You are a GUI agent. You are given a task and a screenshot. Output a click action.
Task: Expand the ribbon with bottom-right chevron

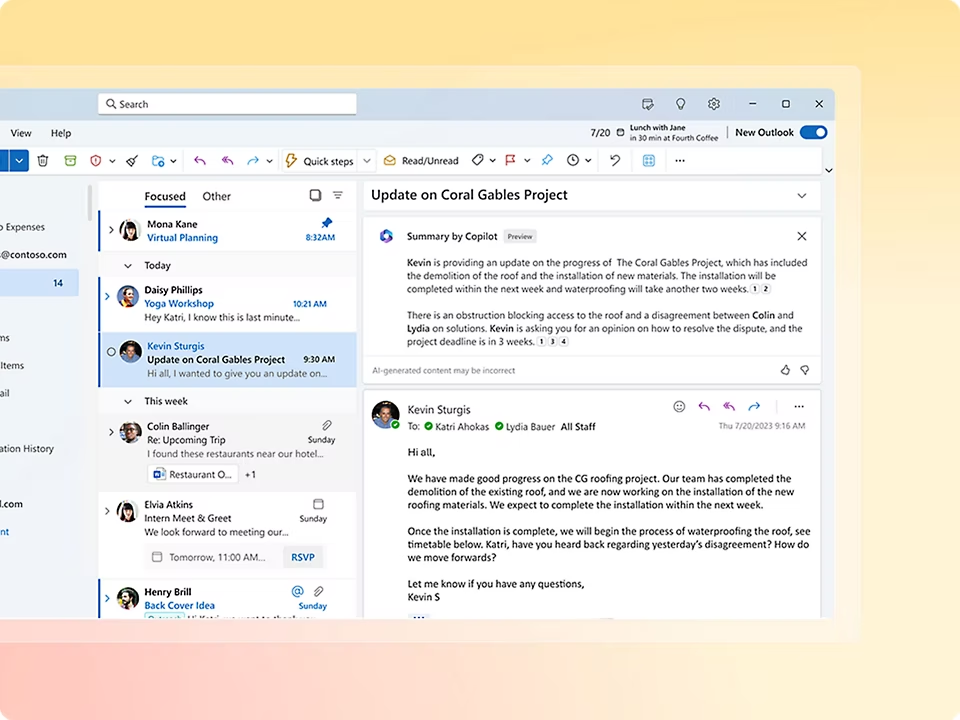coord(828,170)
